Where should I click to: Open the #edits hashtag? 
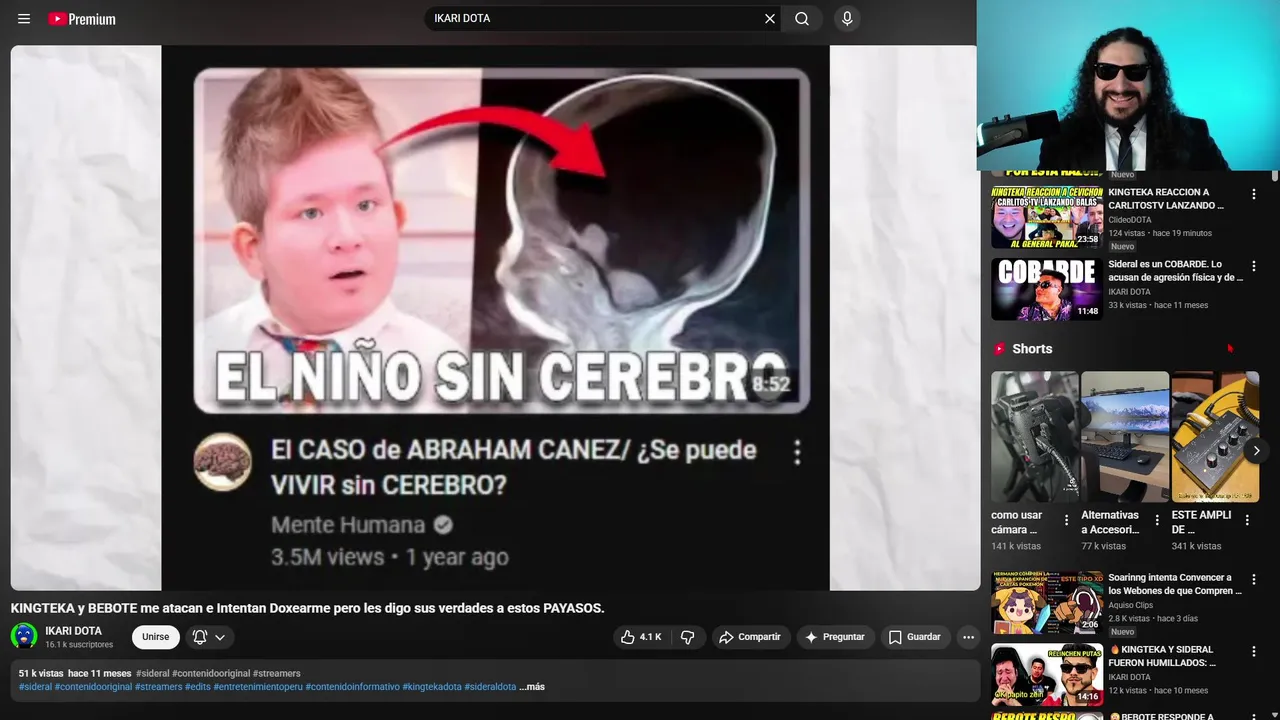[198, 687]
